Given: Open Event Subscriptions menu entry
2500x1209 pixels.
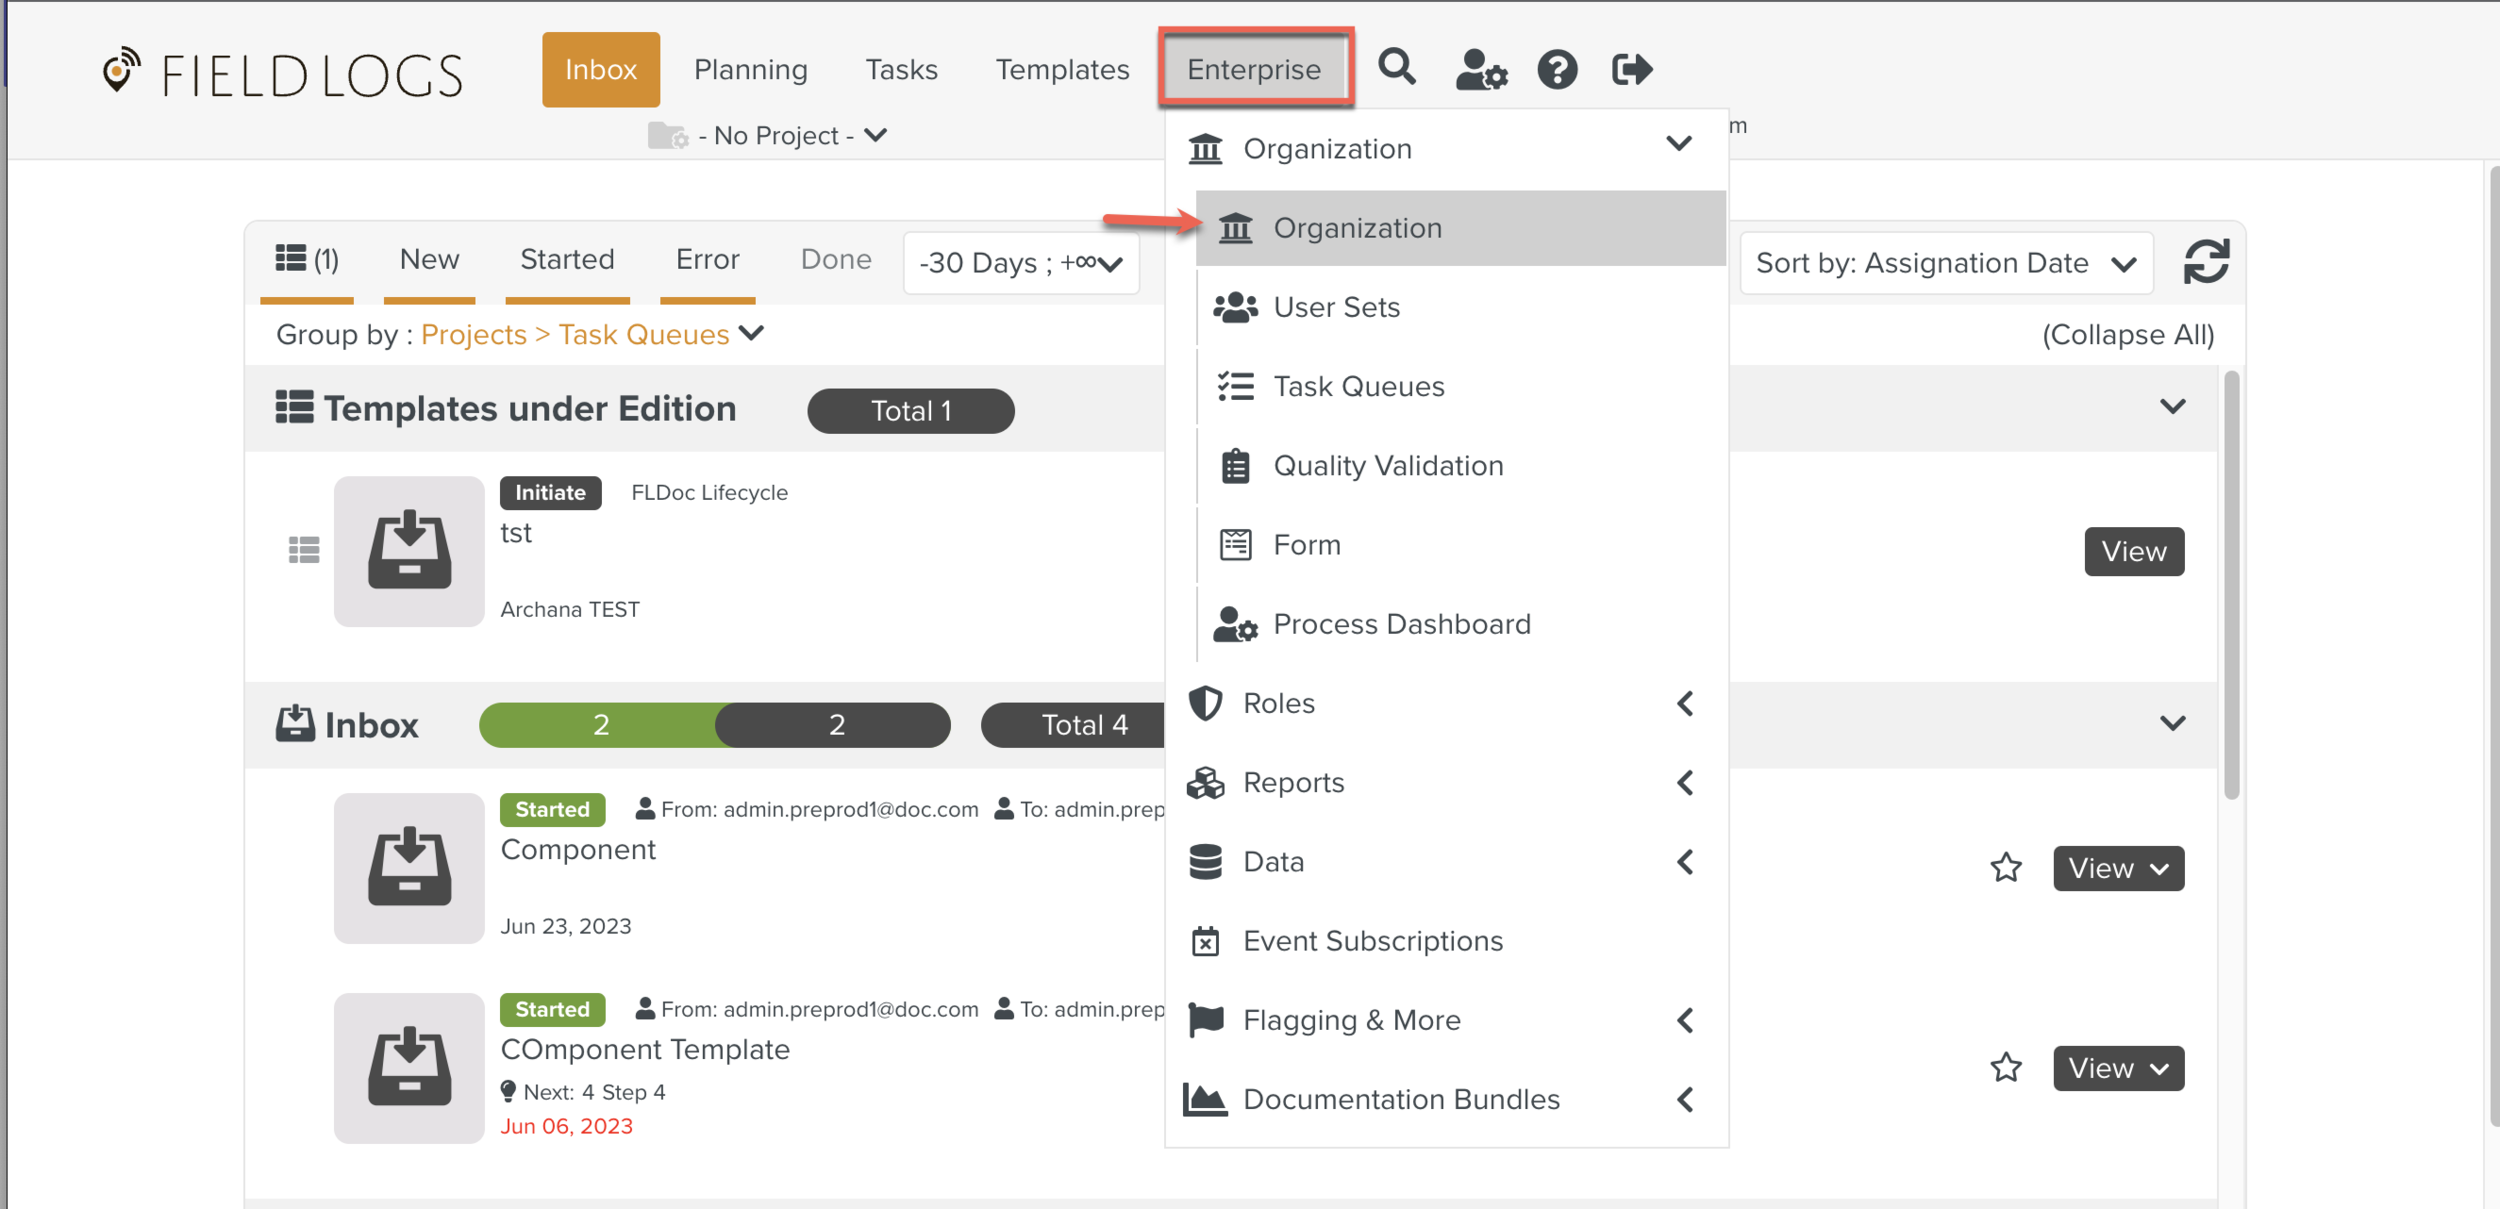Looking at the screenshot, I should pyautogui.click(x=1372, y=941).
